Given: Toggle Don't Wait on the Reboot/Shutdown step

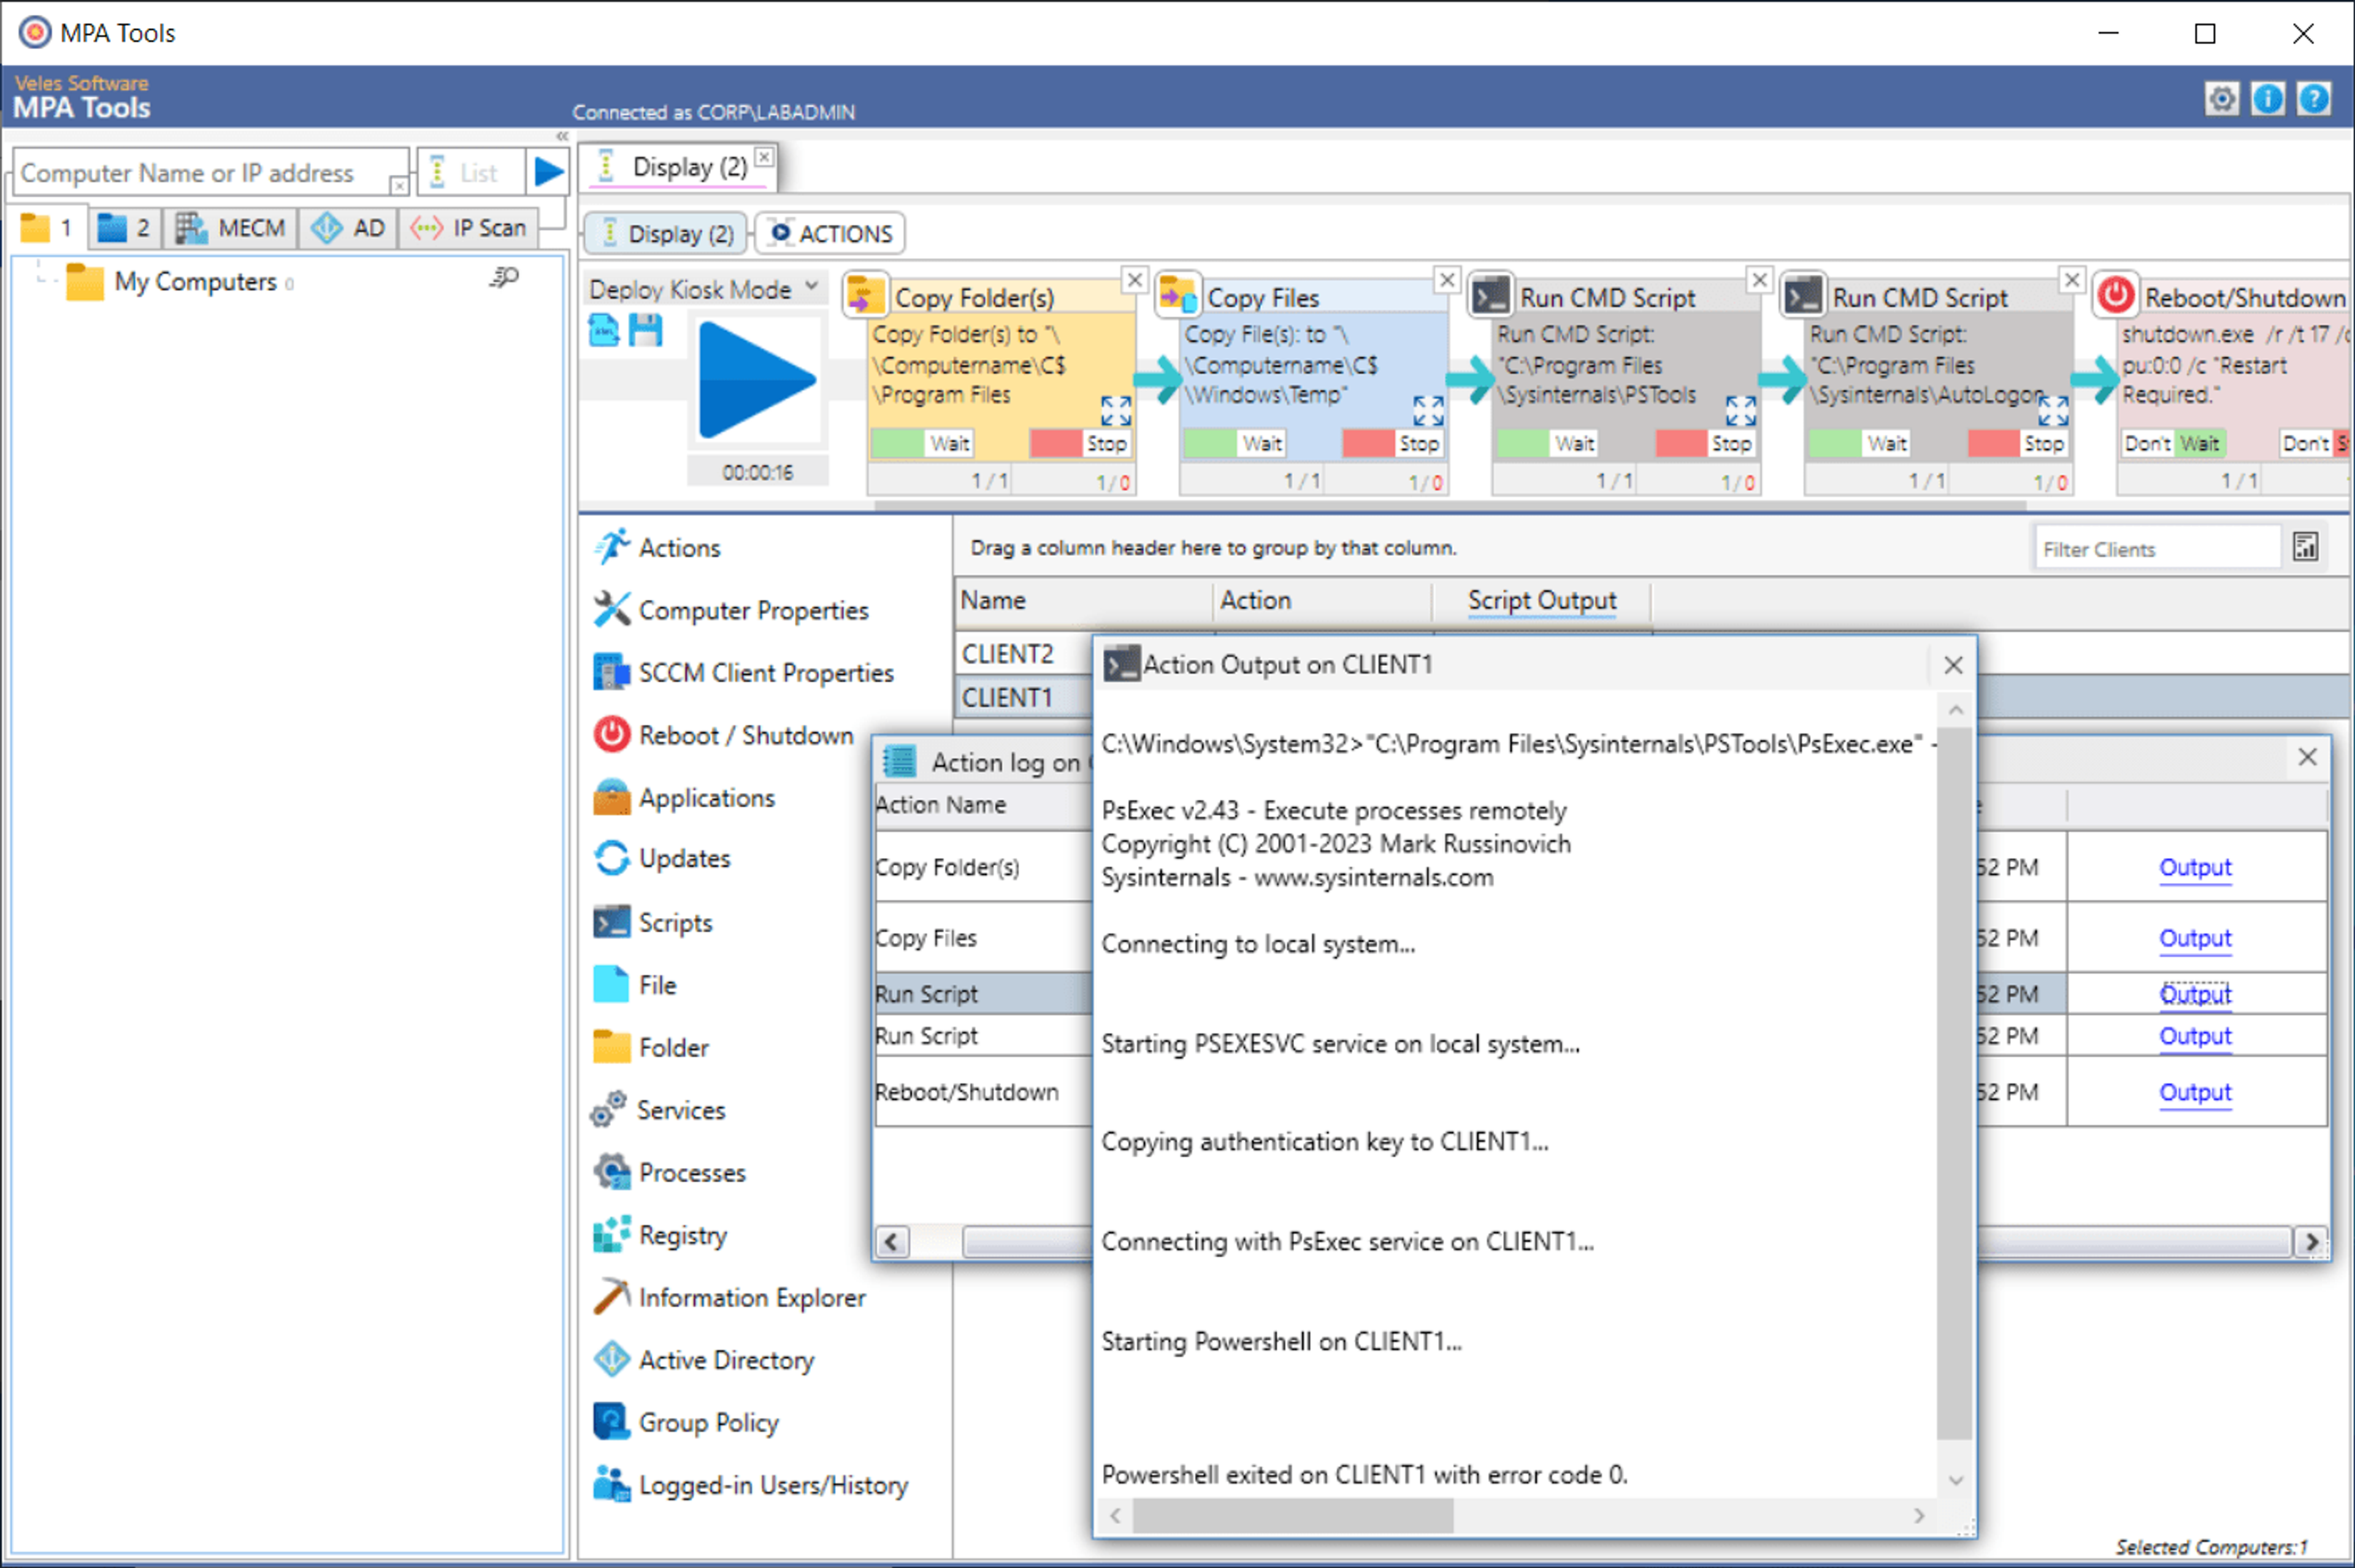Looking at the screenshot, I should click(x=2172, y=443).
